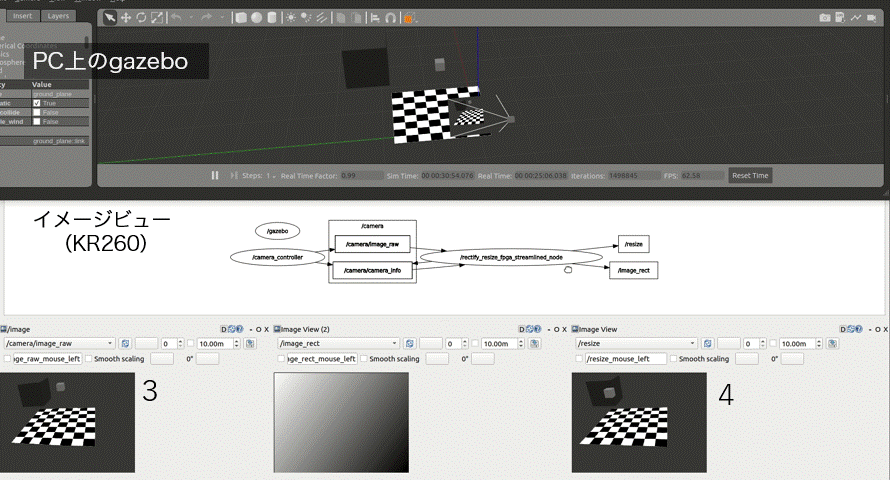Click the /camera/image_raw image preview
This screenshot has width=890, height=480.
pos(68,422)
